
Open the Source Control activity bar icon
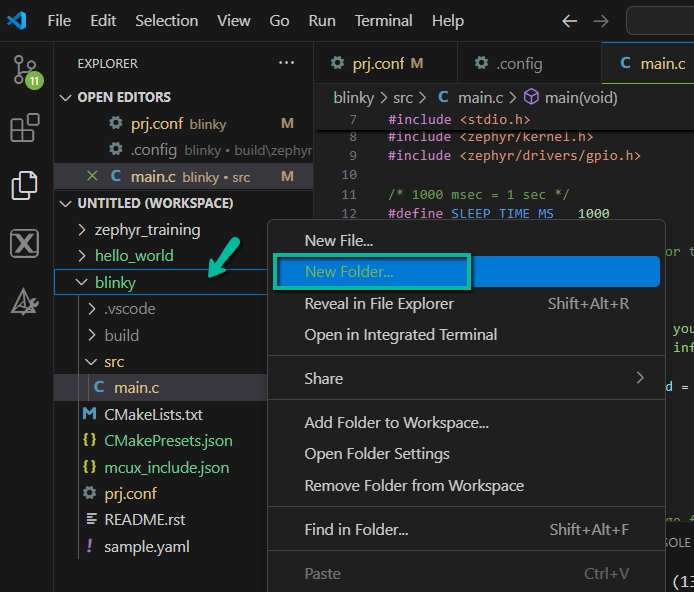pos(26,70)
